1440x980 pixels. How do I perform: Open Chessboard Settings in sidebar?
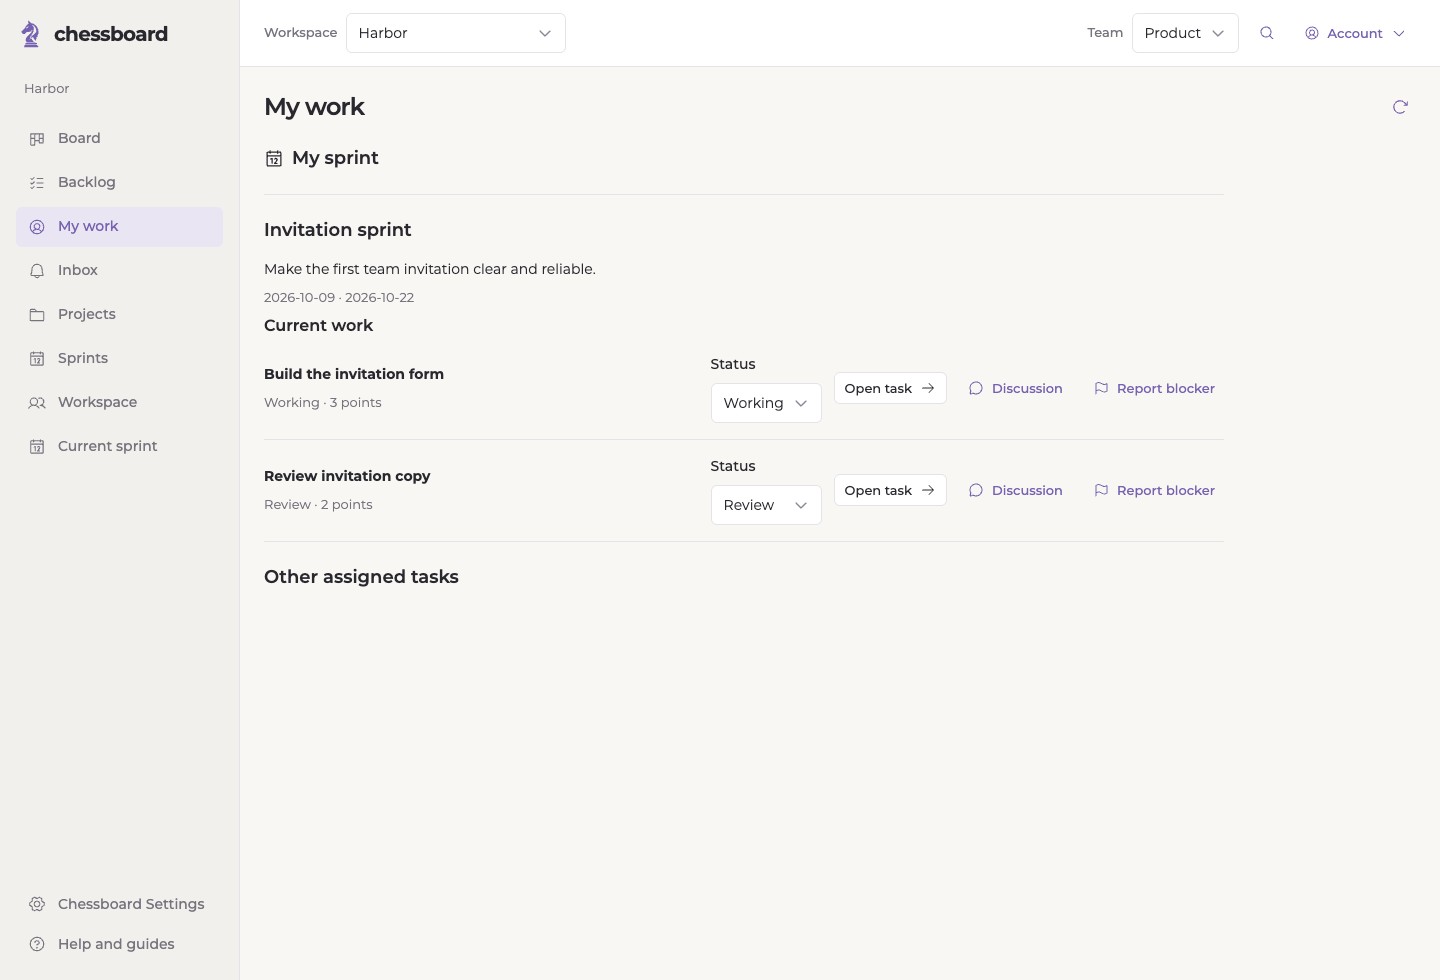[x=119, y=904]
